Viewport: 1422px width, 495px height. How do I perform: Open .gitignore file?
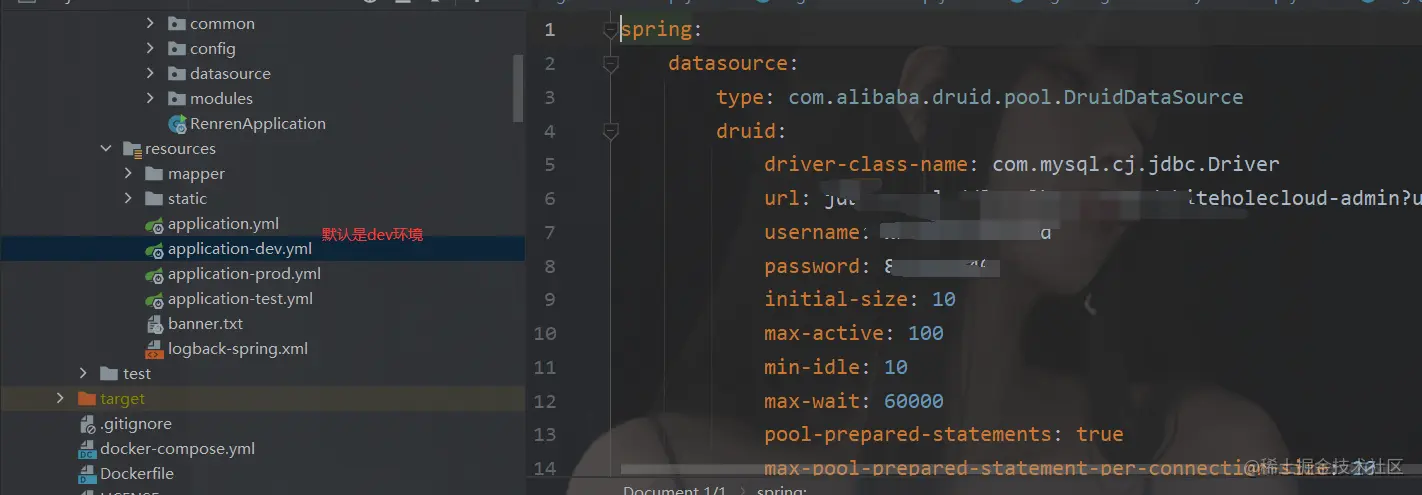(136, 424)
